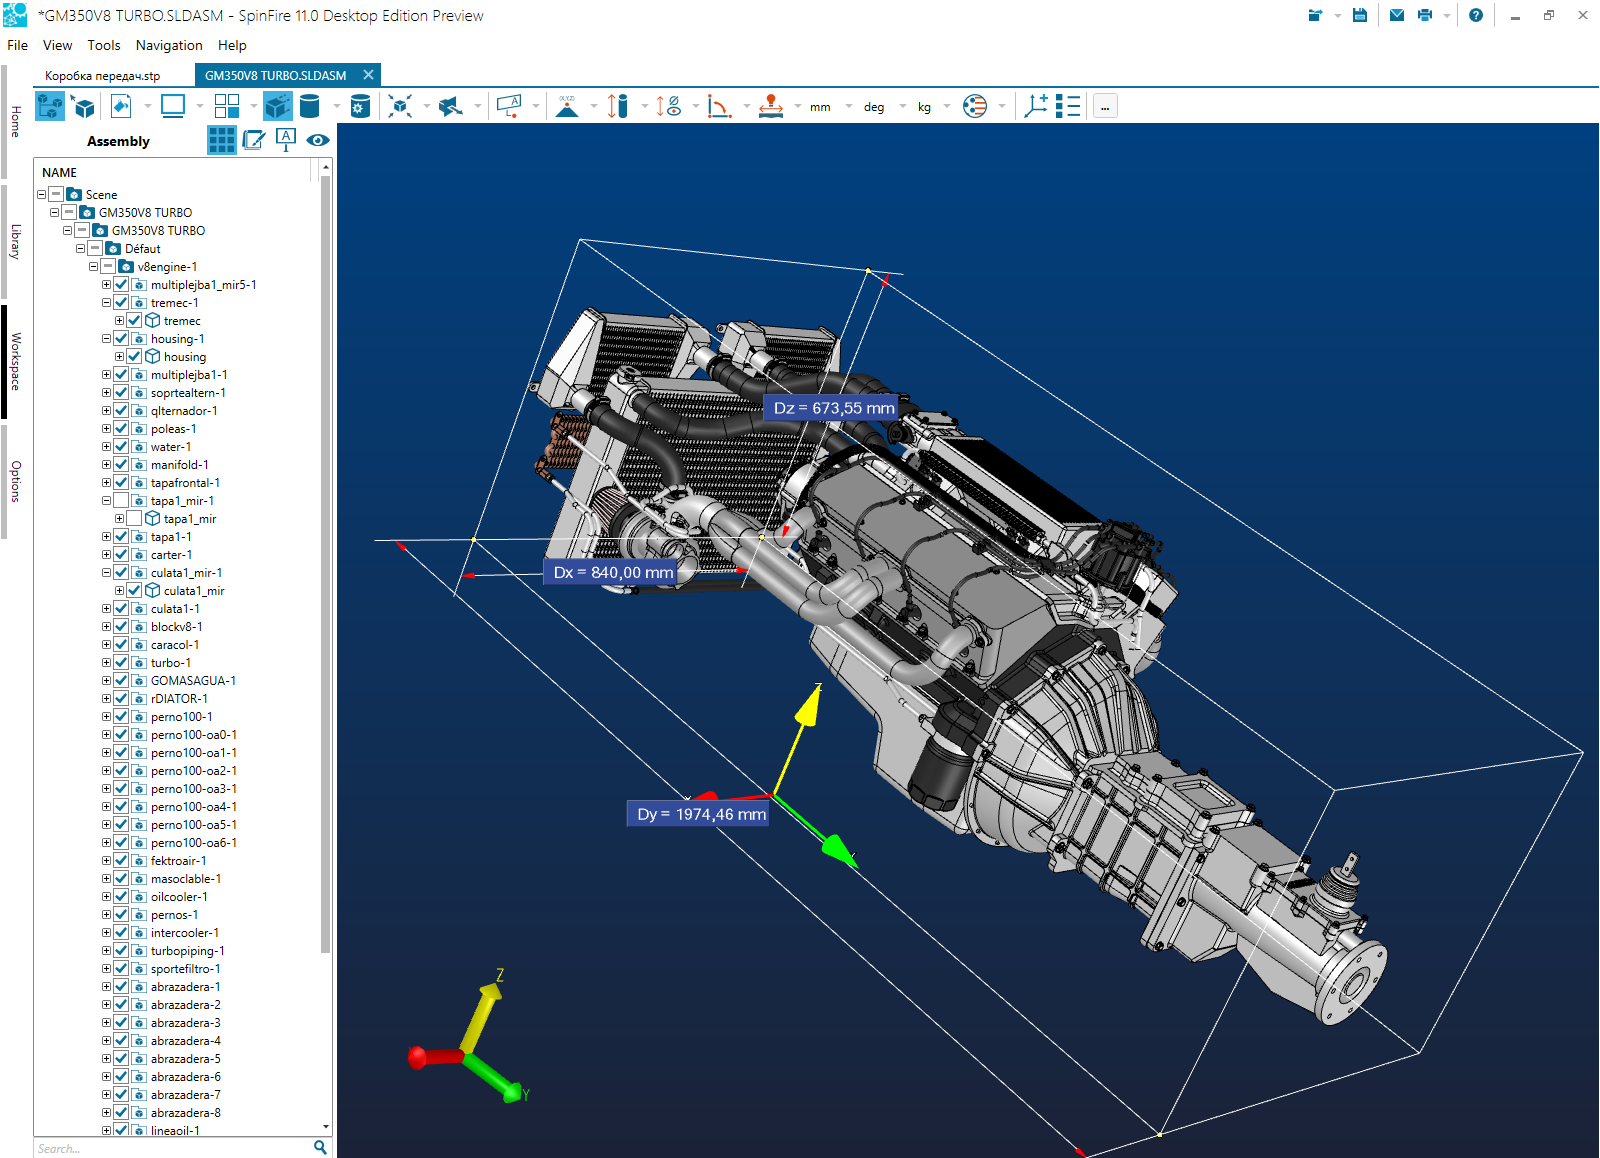Click the diameter measurement icon
Screen dimensions: 1600x1158
pos(668,106)
